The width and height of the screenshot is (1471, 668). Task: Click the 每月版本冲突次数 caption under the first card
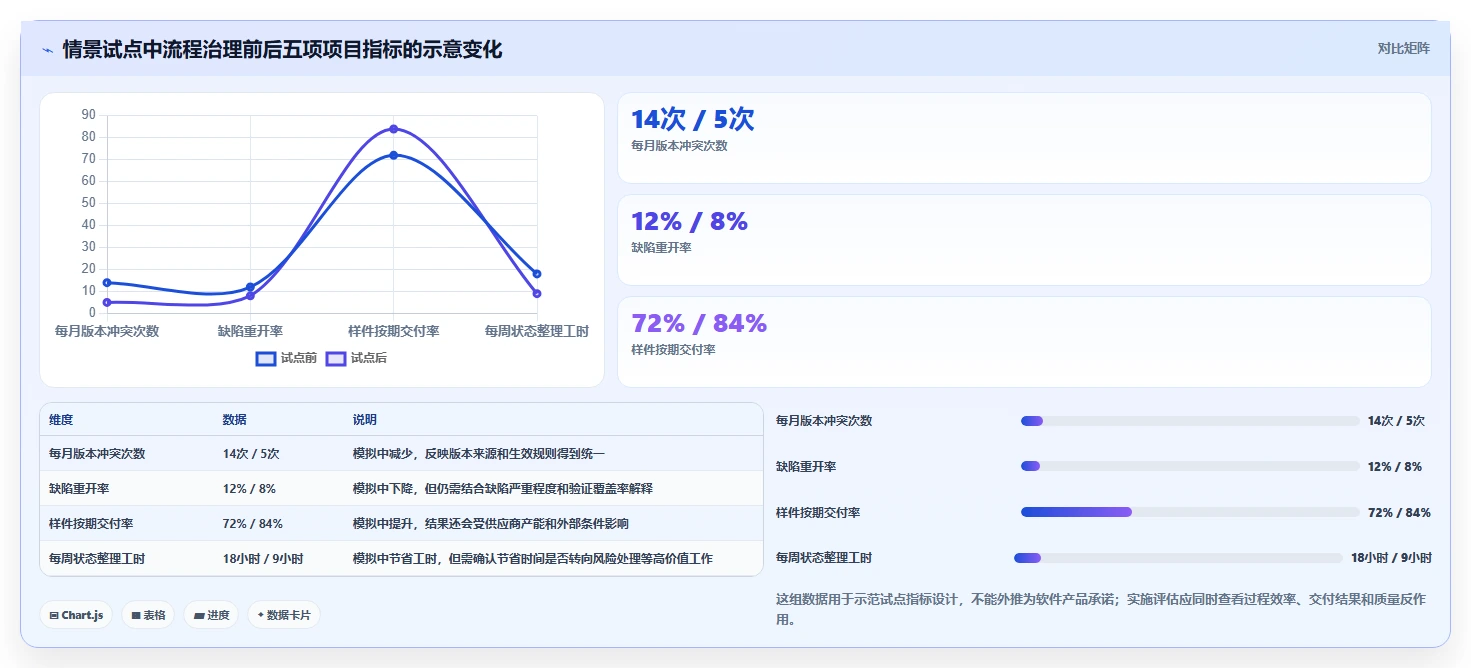(x=679, y=146)
